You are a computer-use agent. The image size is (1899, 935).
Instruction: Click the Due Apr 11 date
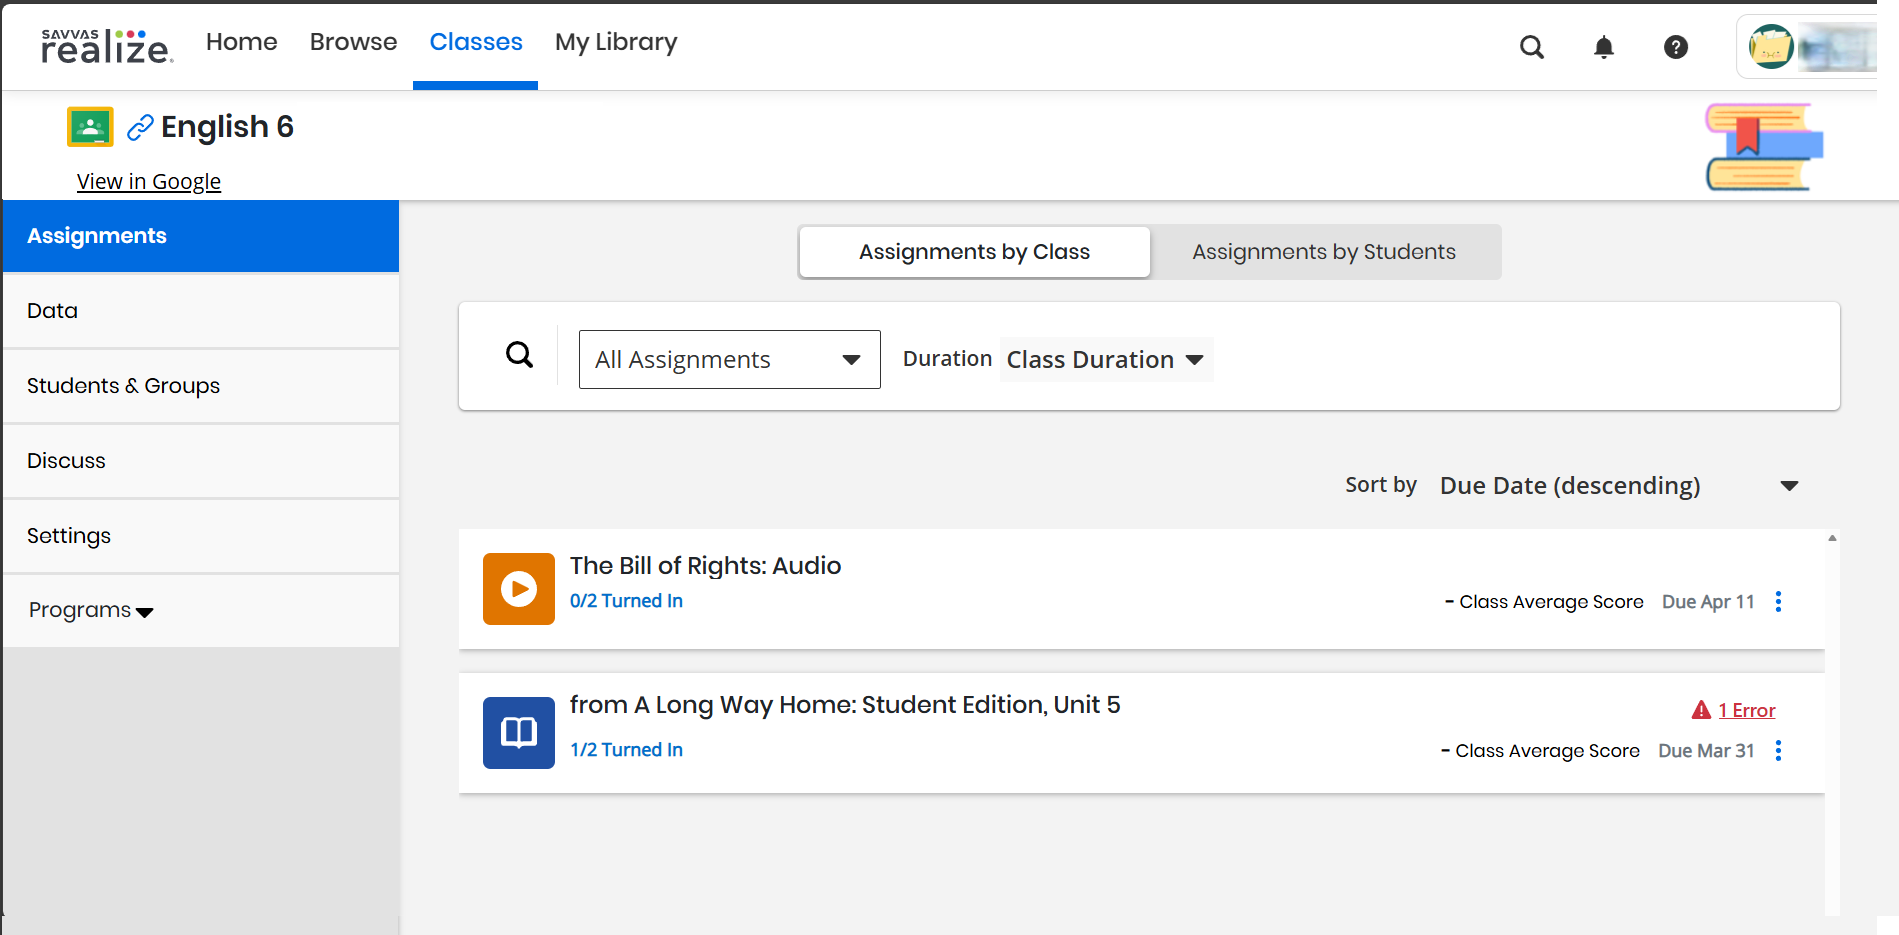point(1708,602)
